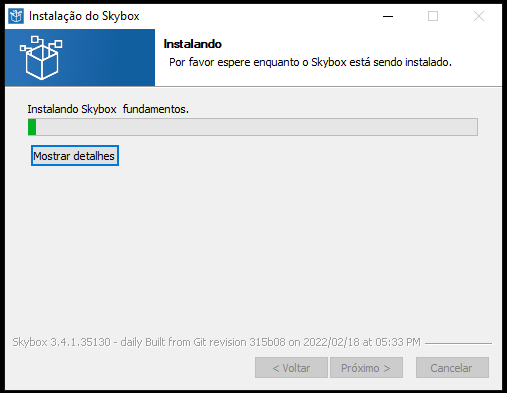507x393 pixels.
Task: Click the empty gray part of the progress bar
Action: (257, 127)
